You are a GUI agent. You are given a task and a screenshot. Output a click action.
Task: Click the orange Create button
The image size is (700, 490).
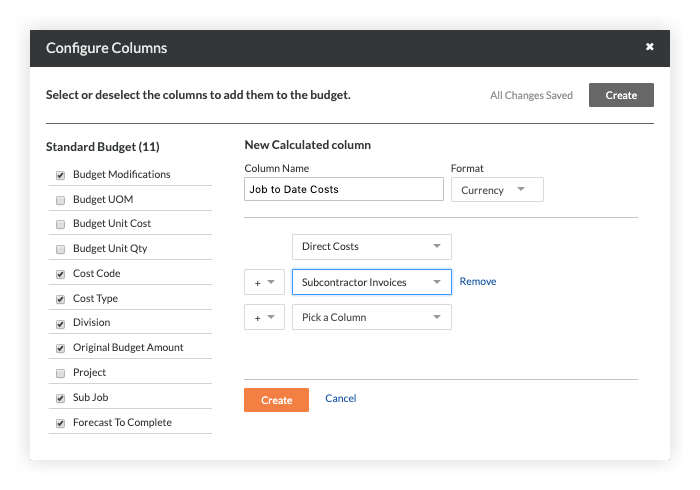[x=276, y=400]
